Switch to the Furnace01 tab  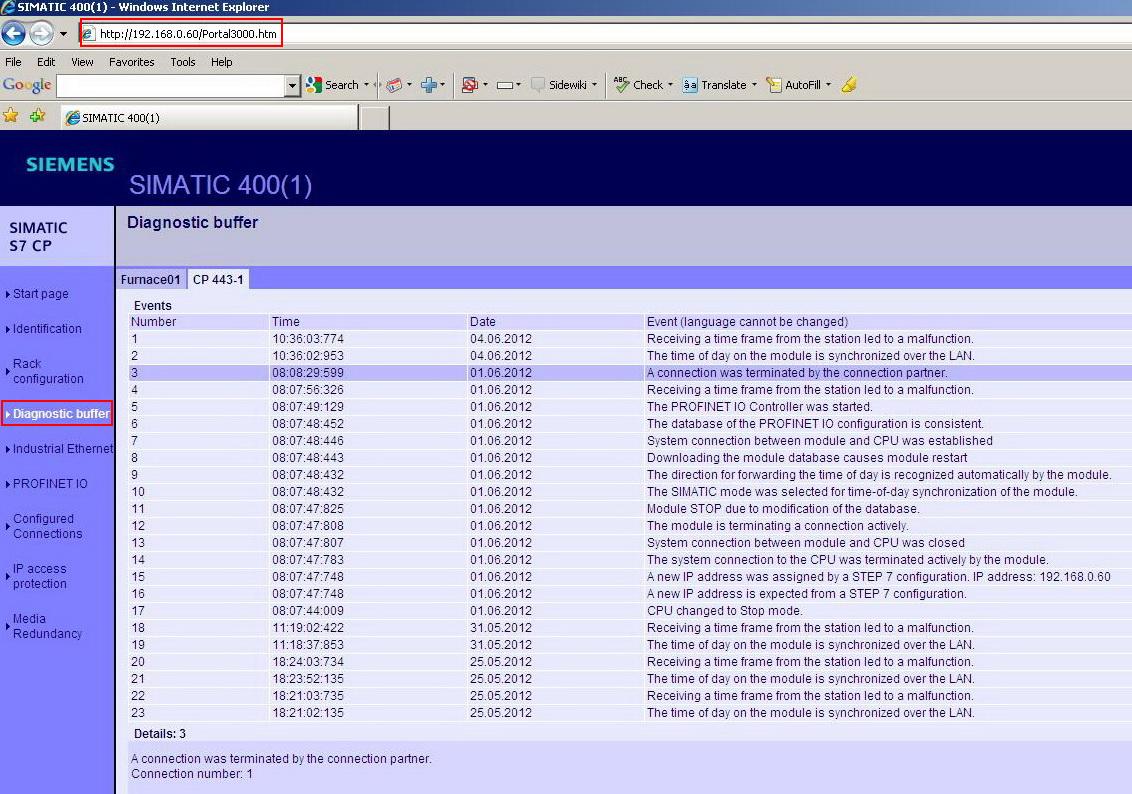[x=151, y=280]
